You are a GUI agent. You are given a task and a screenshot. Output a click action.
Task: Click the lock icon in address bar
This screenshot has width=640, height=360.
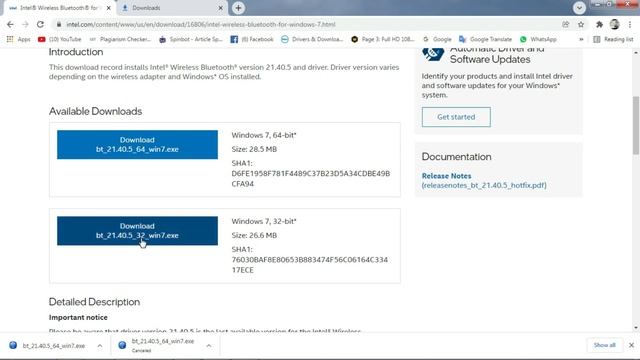[59, 24]
